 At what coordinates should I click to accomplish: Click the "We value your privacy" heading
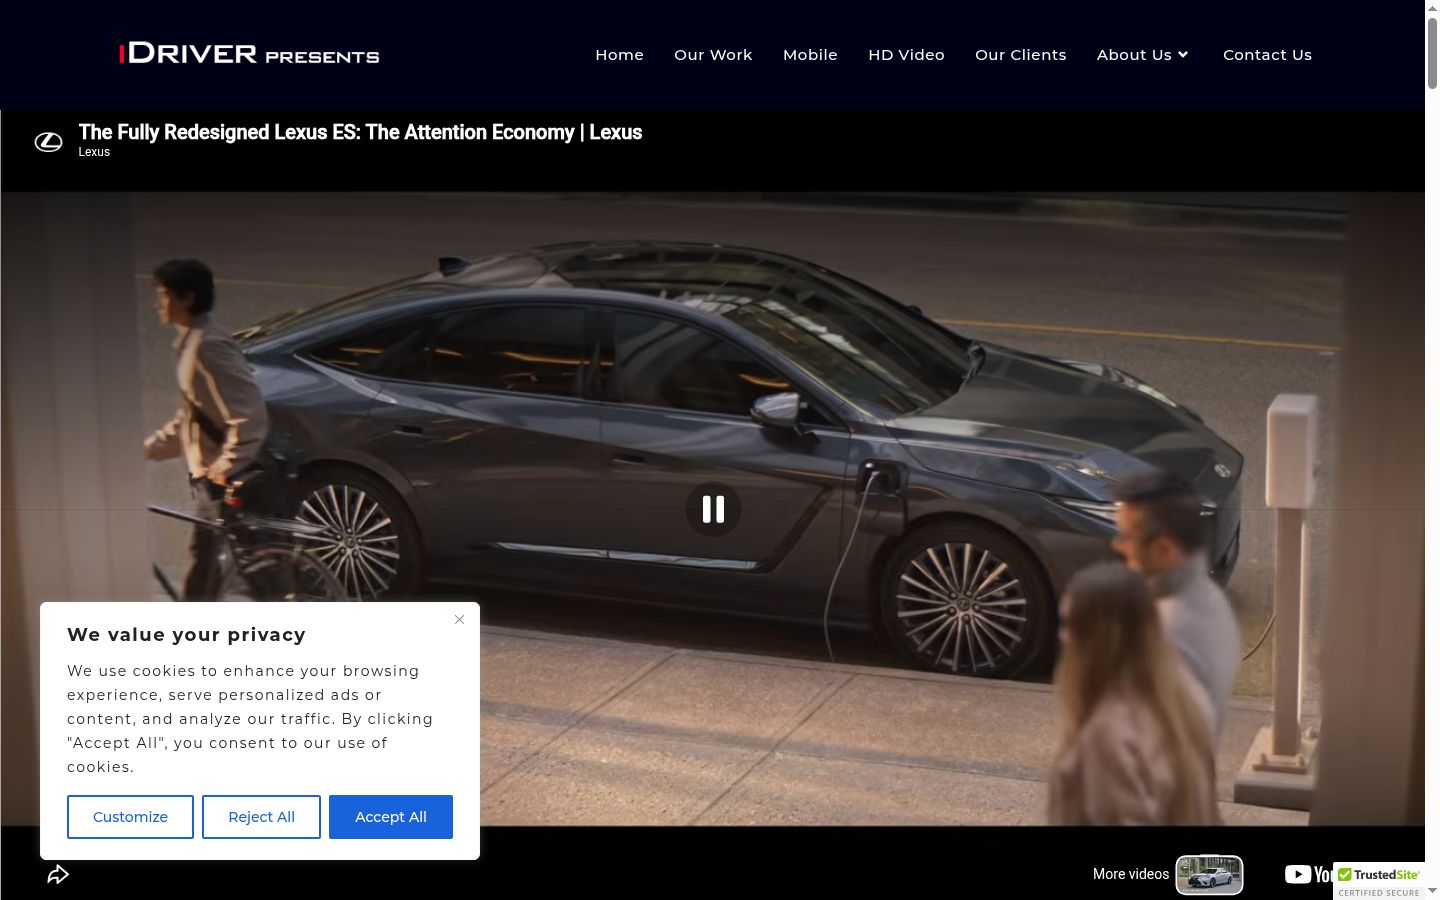(x=186, y=635)
